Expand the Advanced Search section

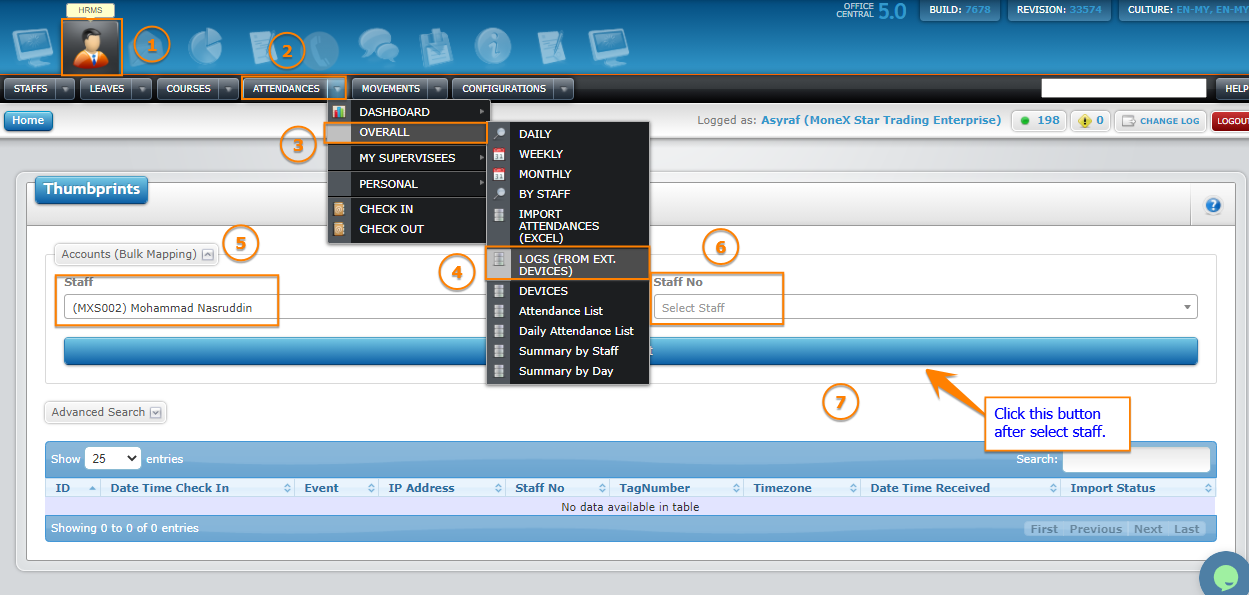(105, 412)
